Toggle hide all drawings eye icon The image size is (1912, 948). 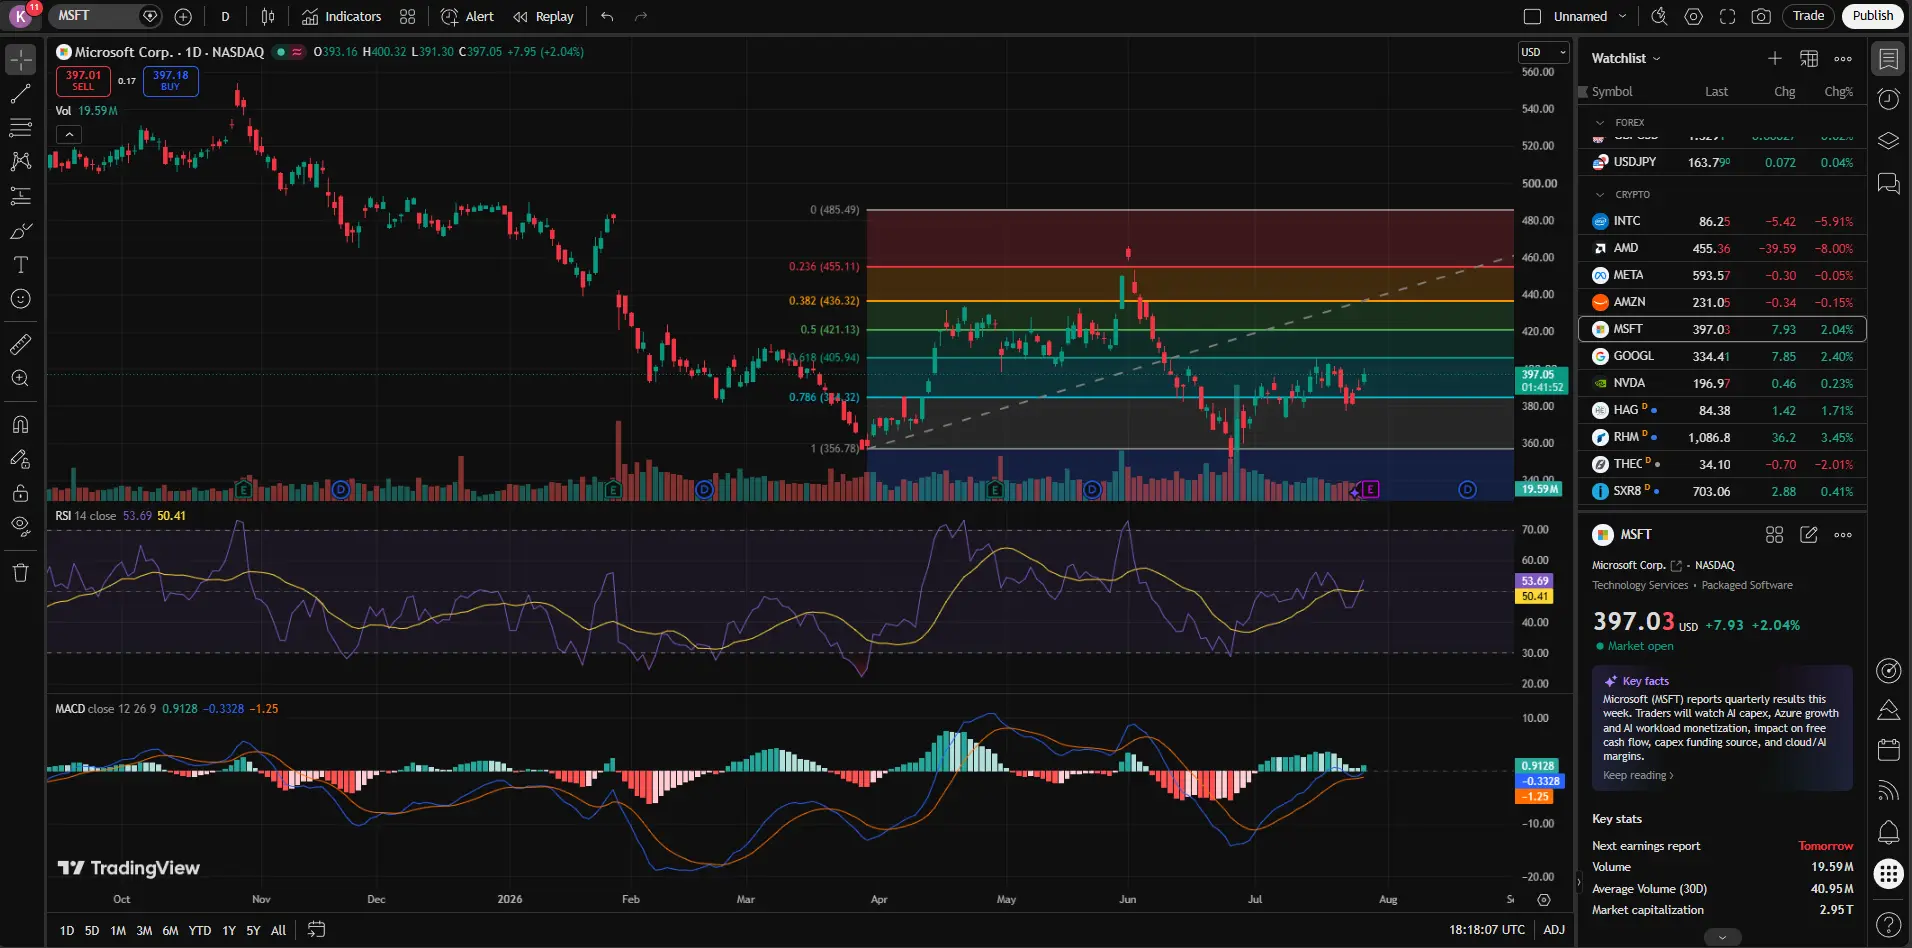pyautogui.click(x=20, y=527)
